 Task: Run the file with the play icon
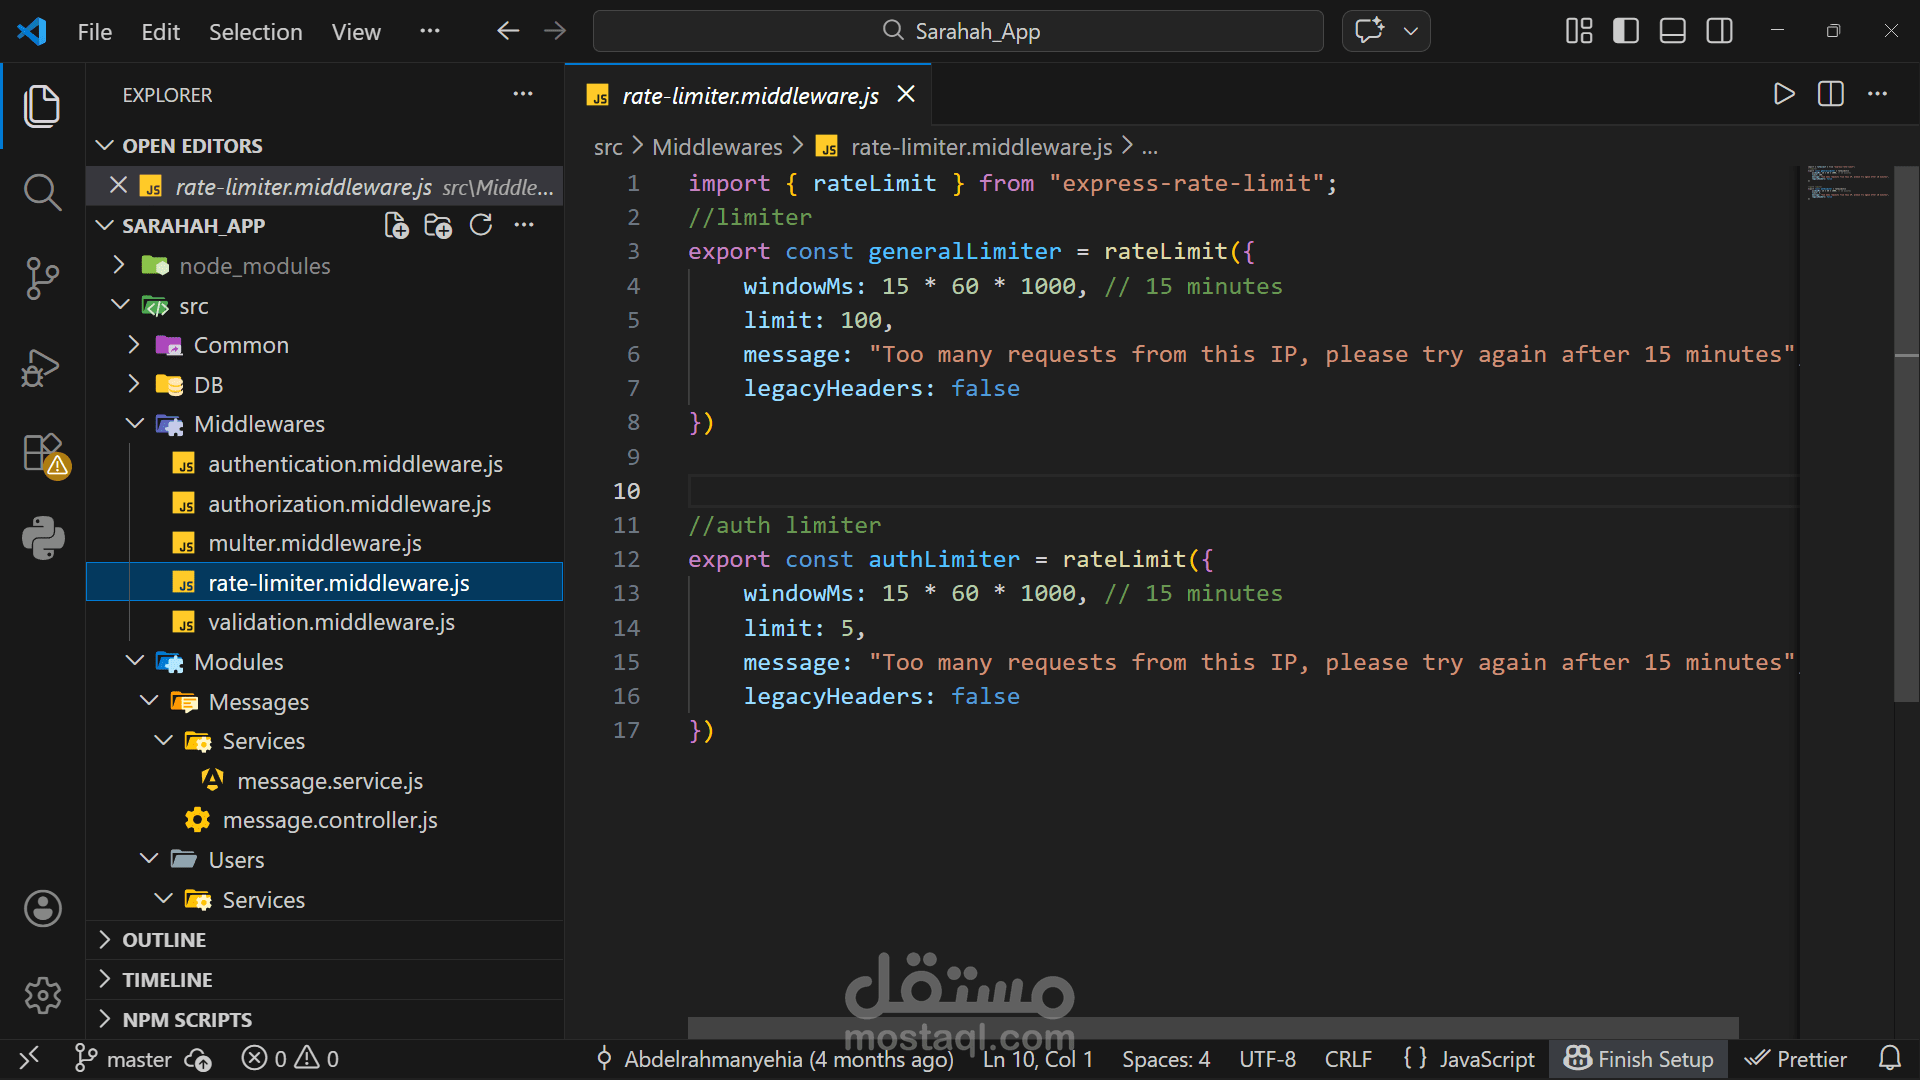(x=1783, y=95)
